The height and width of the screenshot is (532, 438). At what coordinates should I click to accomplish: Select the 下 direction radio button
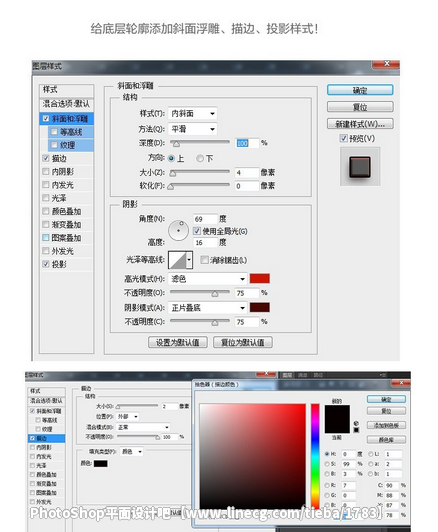200,158
